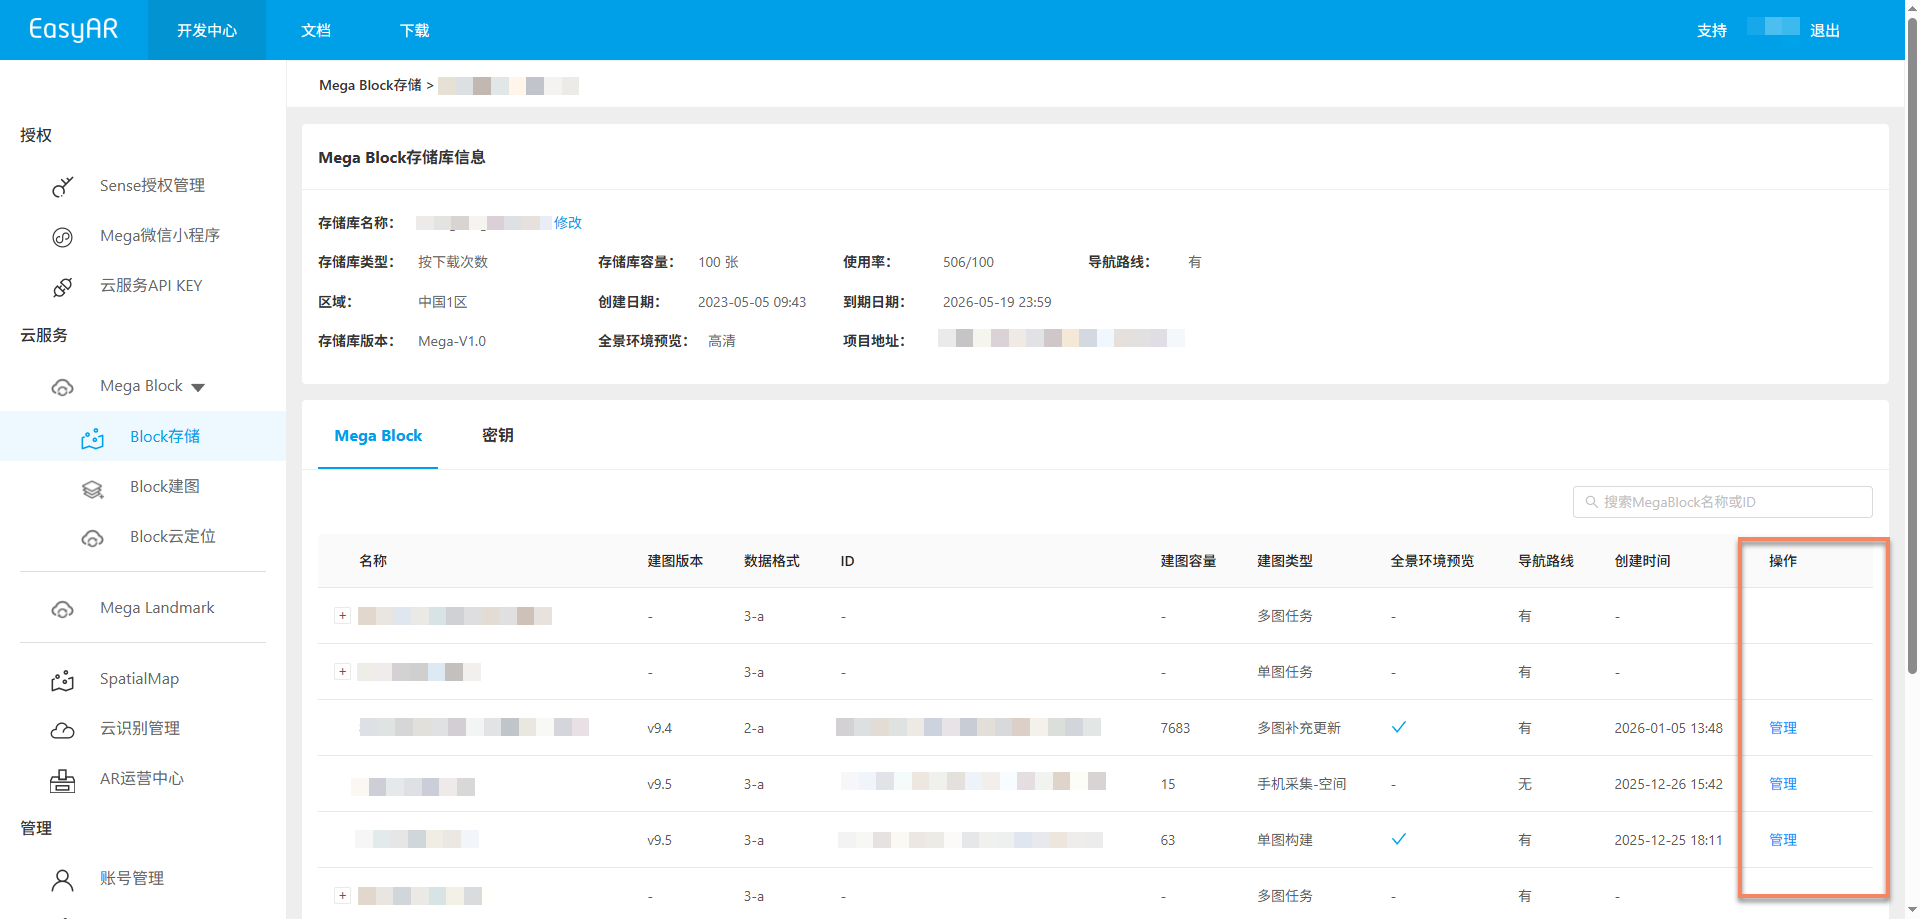The height and width of the screenshot is (919, 1920).
Task: Click 修改 link next to storage name
Action: point(568,223)
